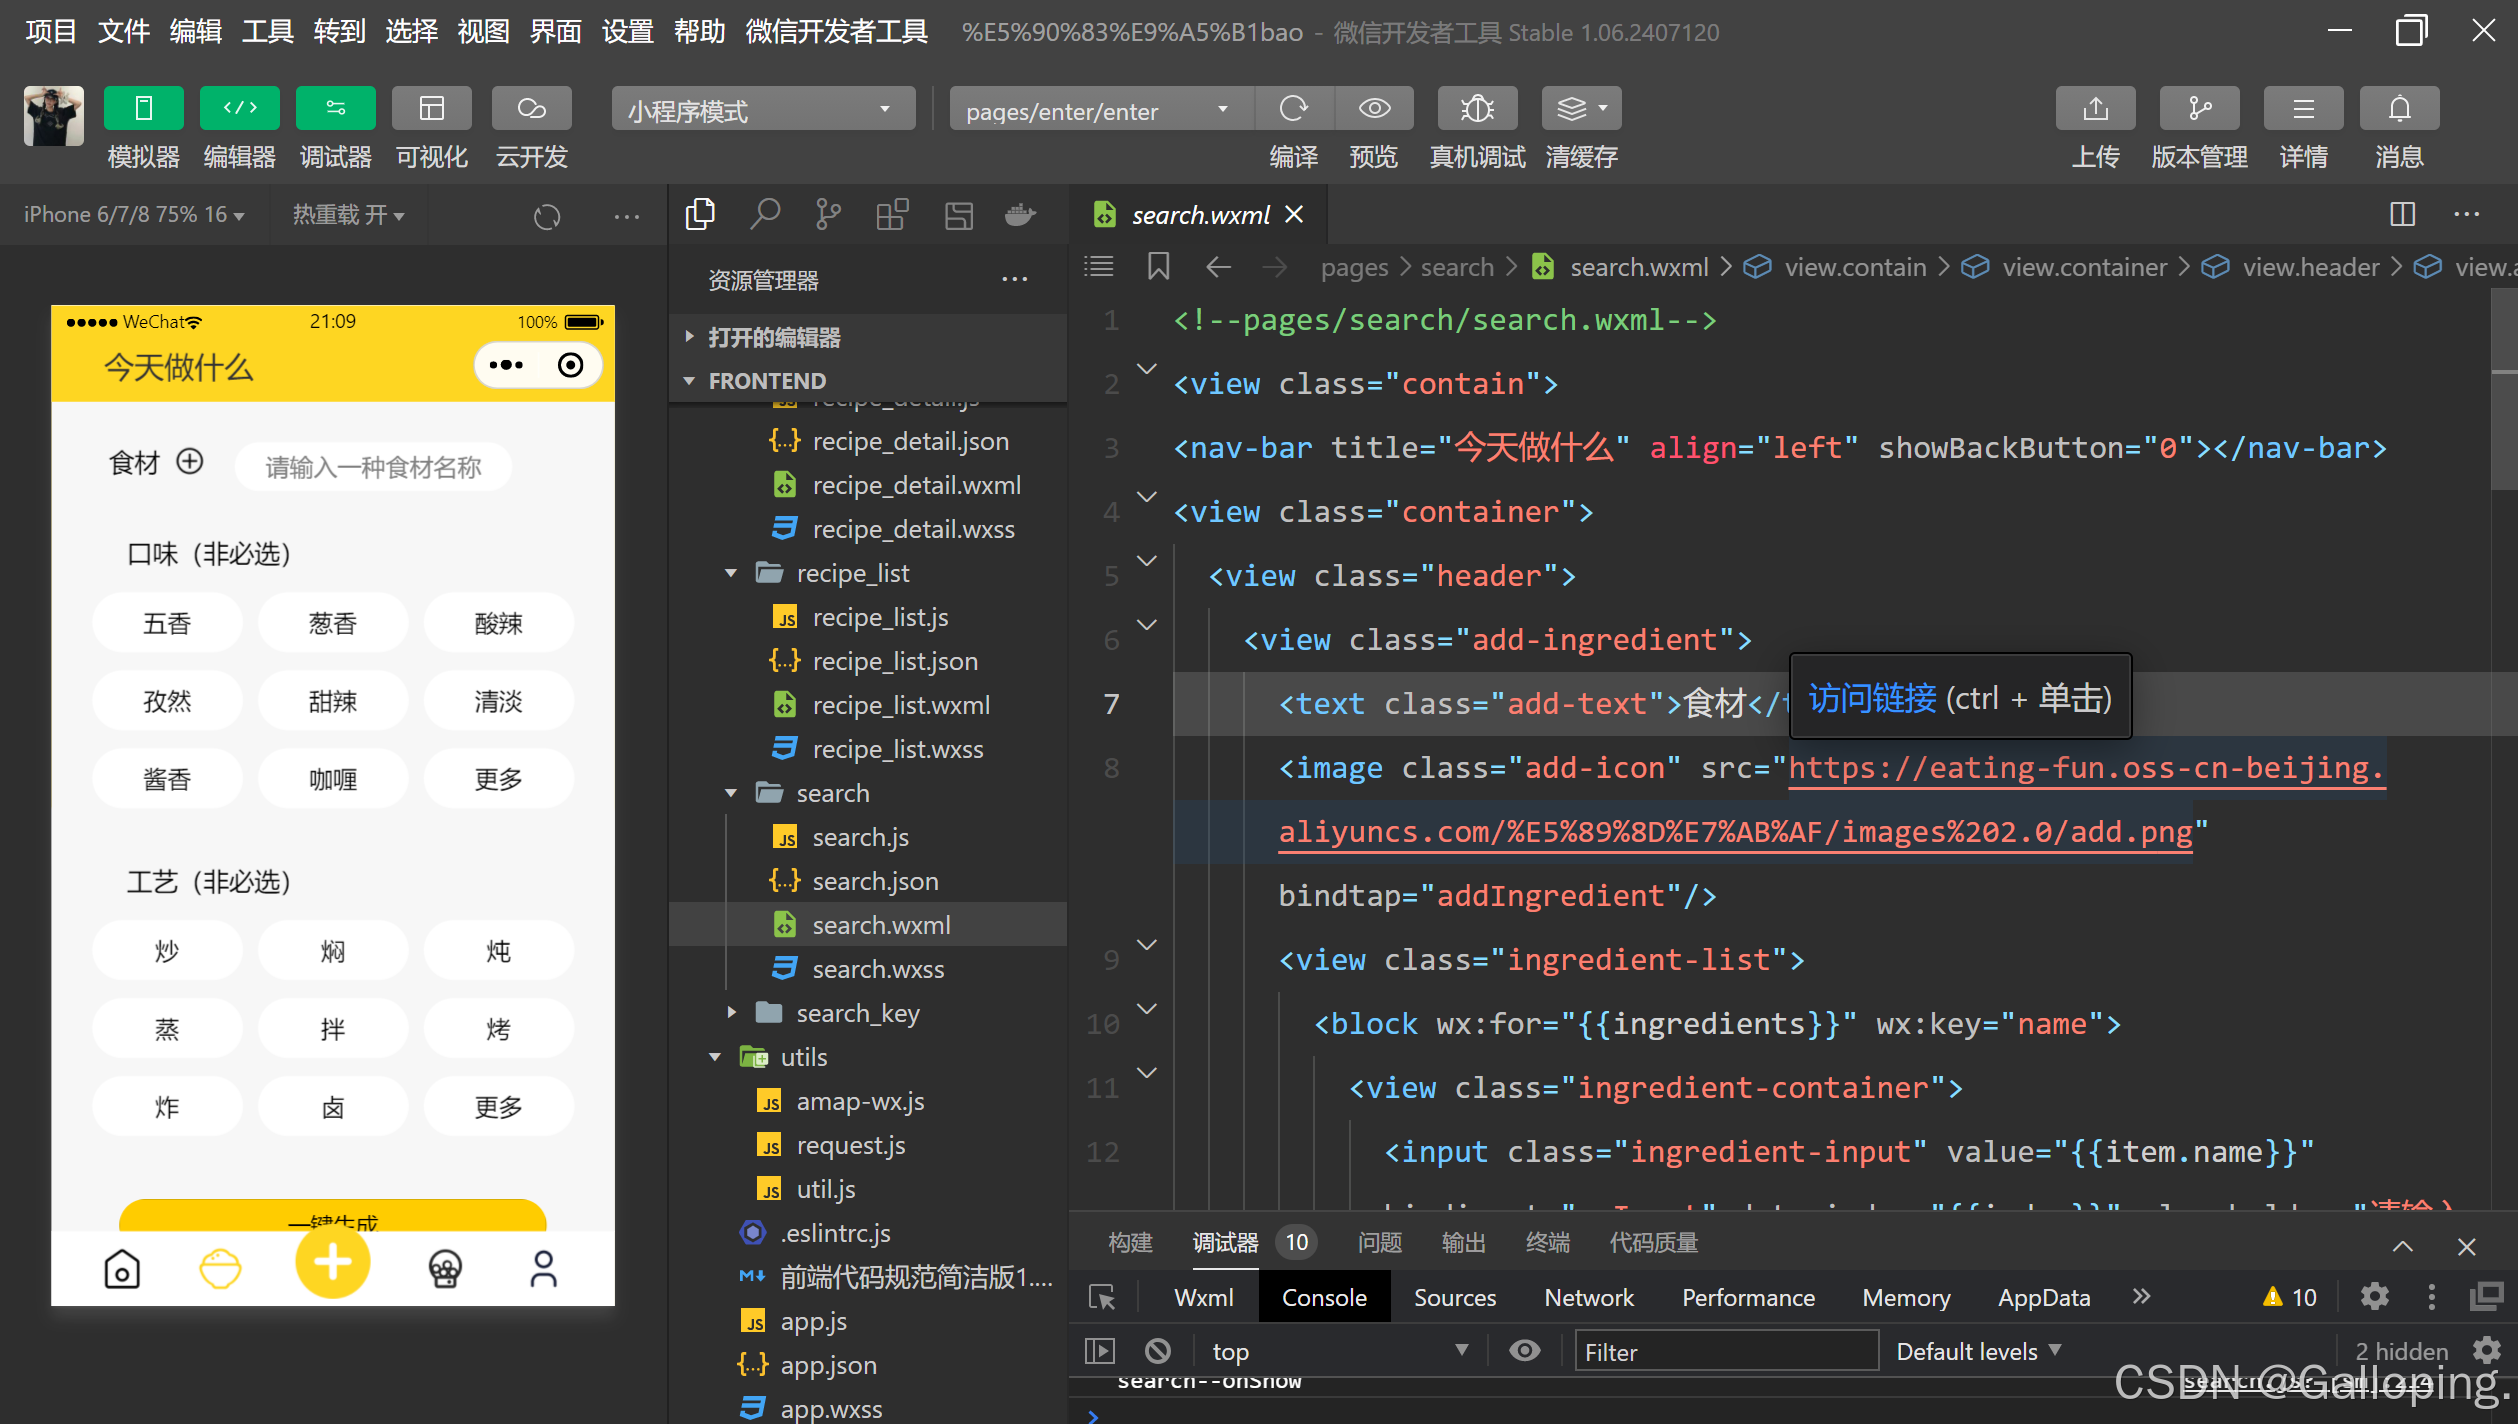This screenshot has width=2518, height=1424.
Task: Switch to the Network devtools tab
Action: 1588,1297
